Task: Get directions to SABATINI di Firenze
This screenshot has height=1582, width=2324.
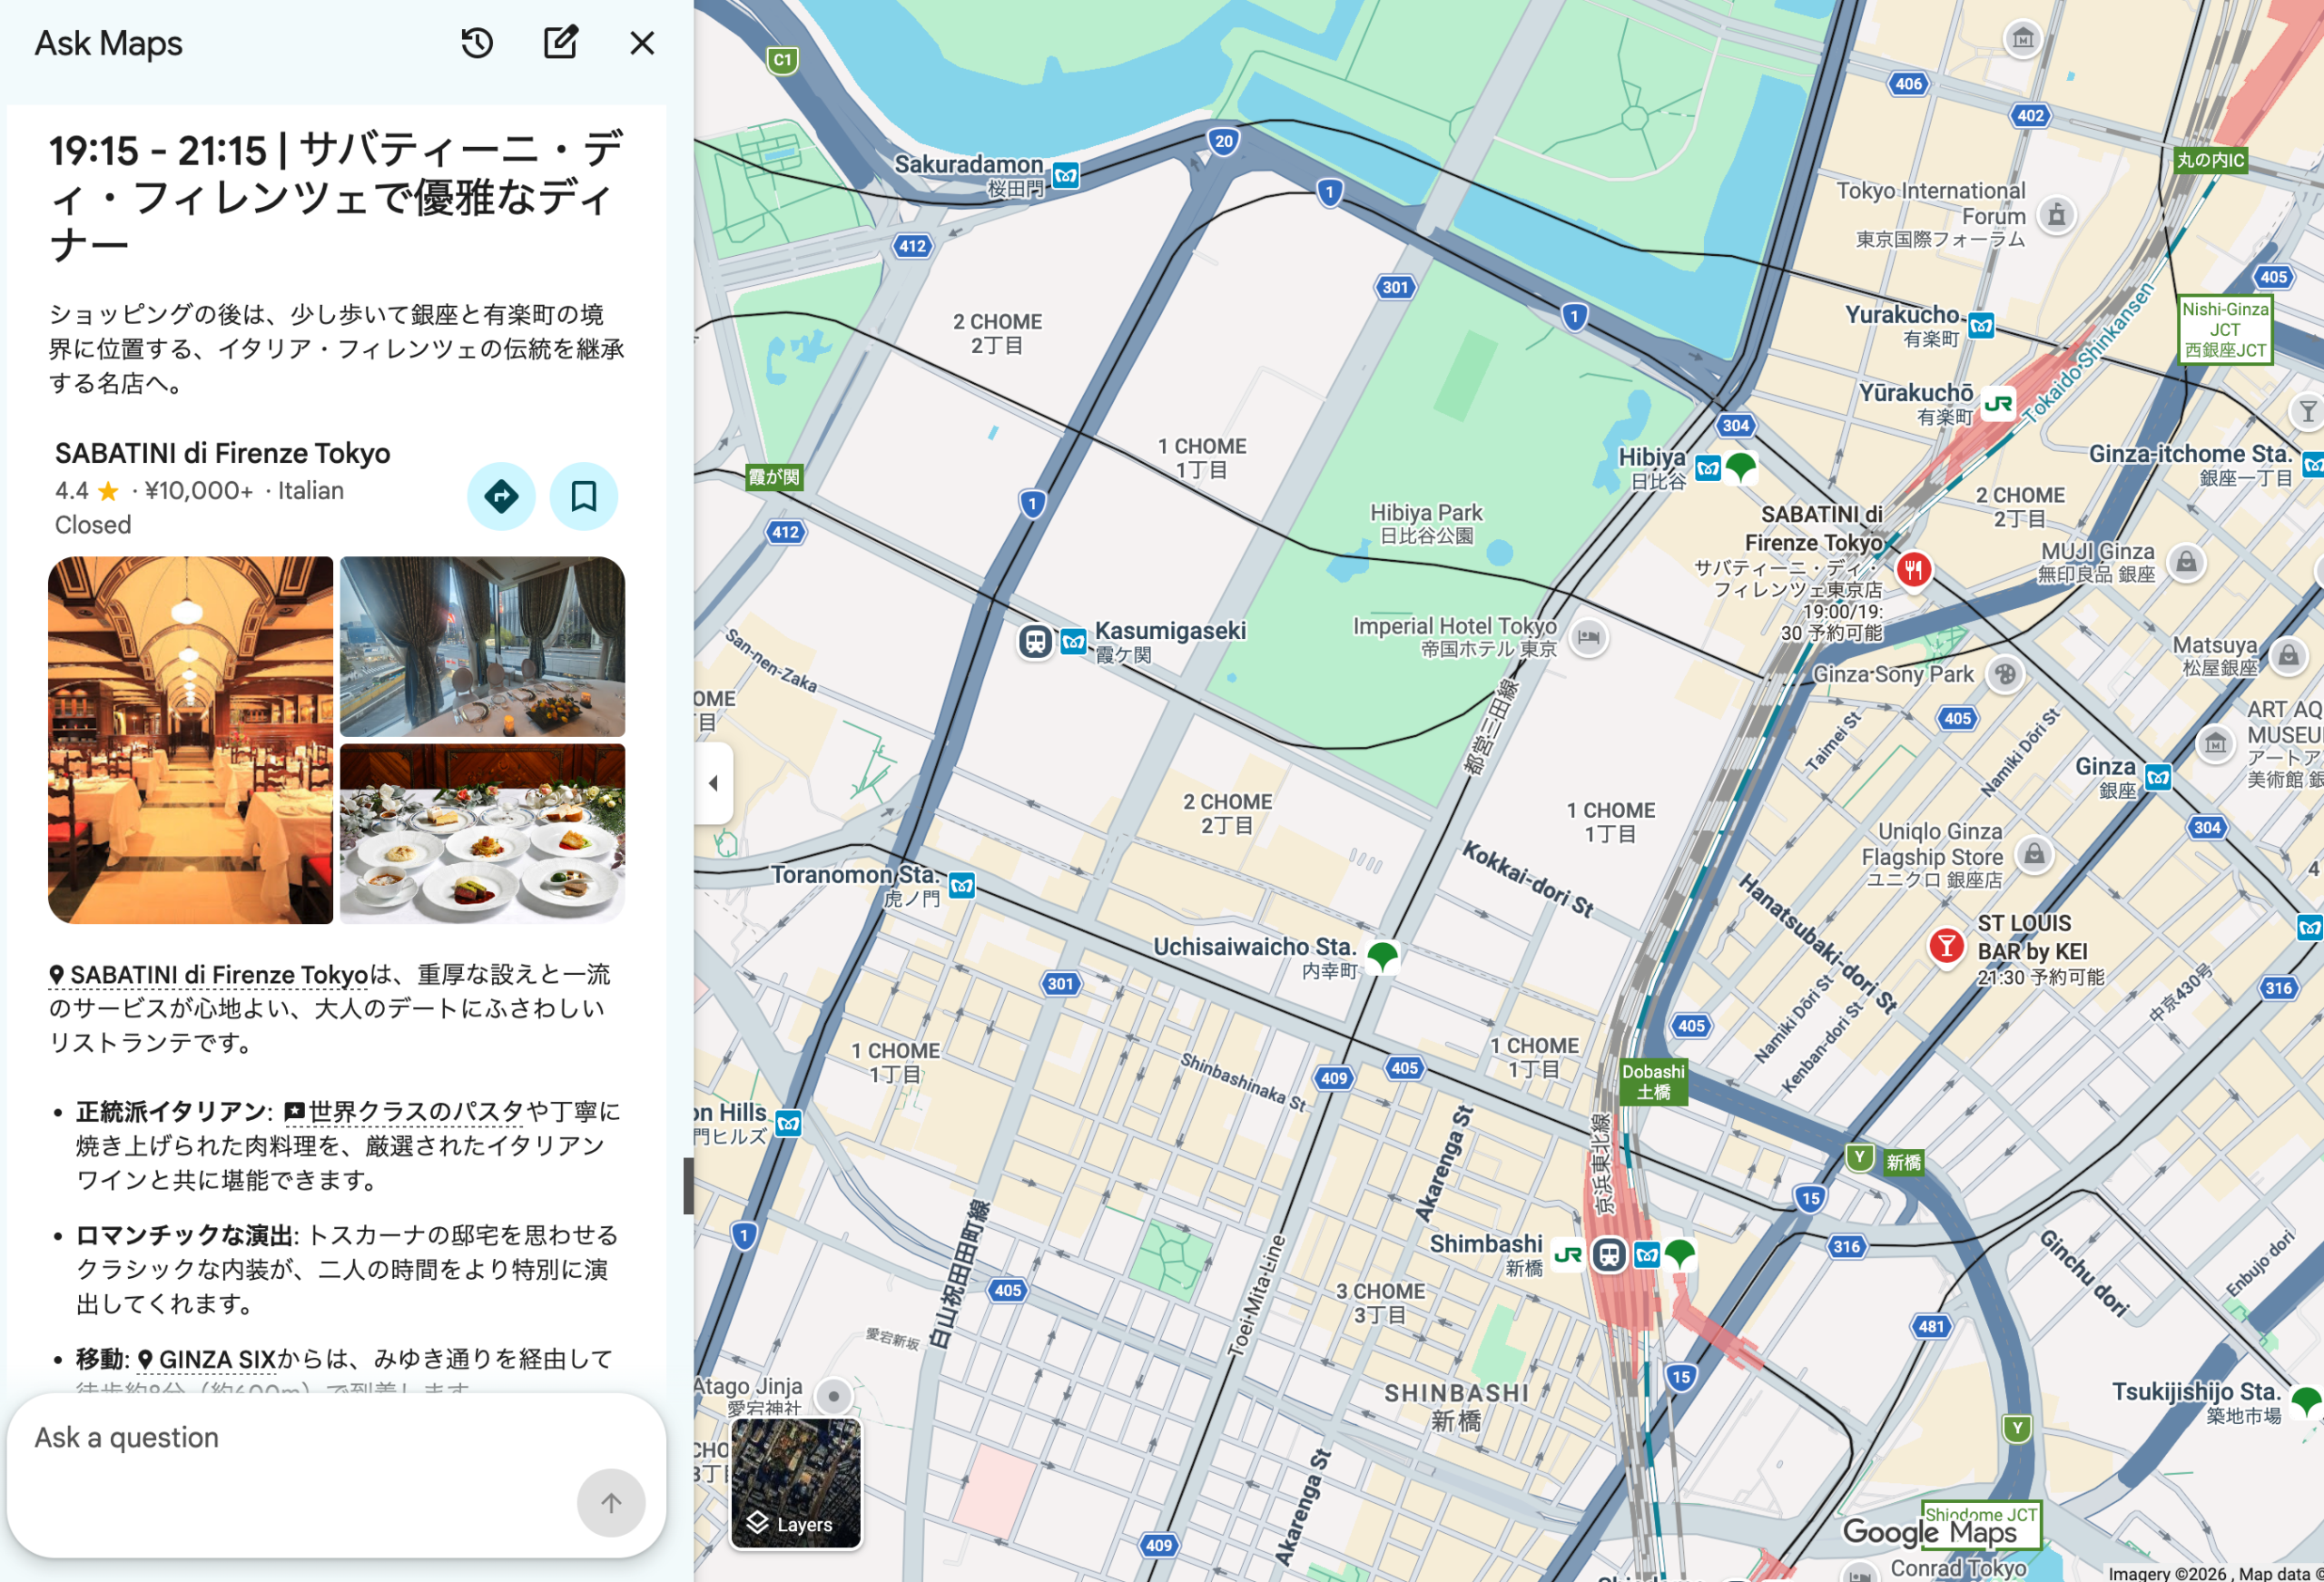Action: pos(501,496)
